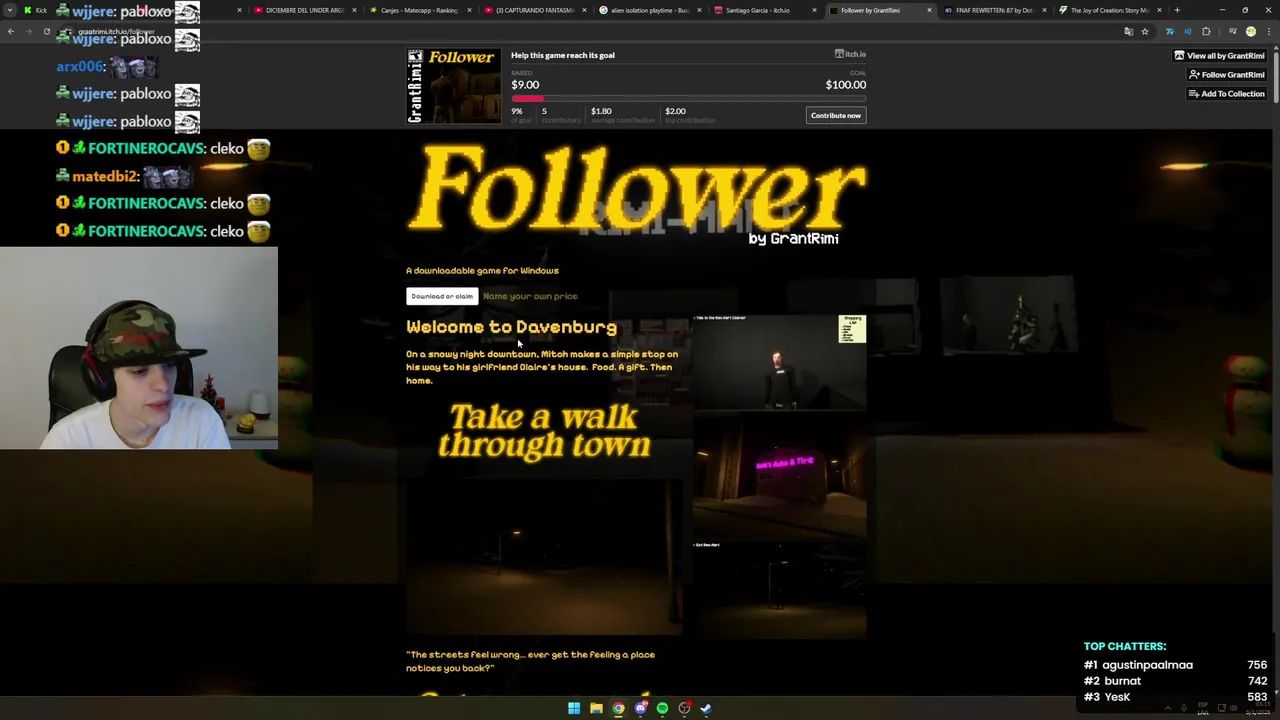Image resolution: width=1280 pixels, height=720 pixels.
Task: Click the Chrome taskbar icon
Action: click(x=618, y=708)
